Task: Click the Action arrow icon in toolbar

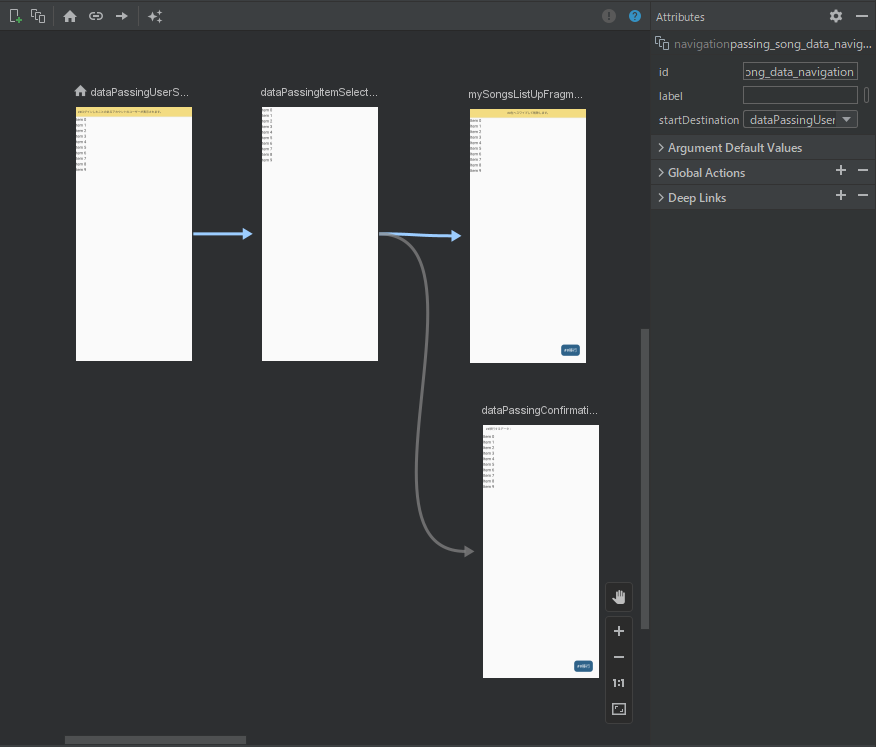Action: tap(121, 16)
